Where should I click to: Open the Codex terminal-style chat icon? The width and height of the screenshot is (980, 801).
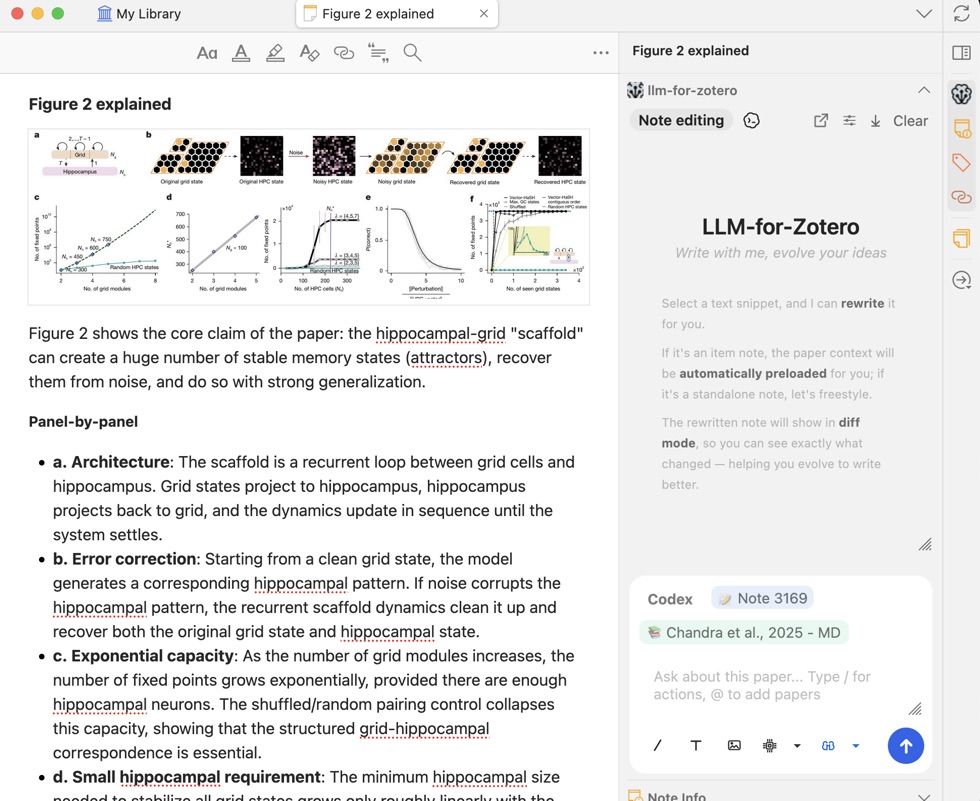(x=751, y=121)
